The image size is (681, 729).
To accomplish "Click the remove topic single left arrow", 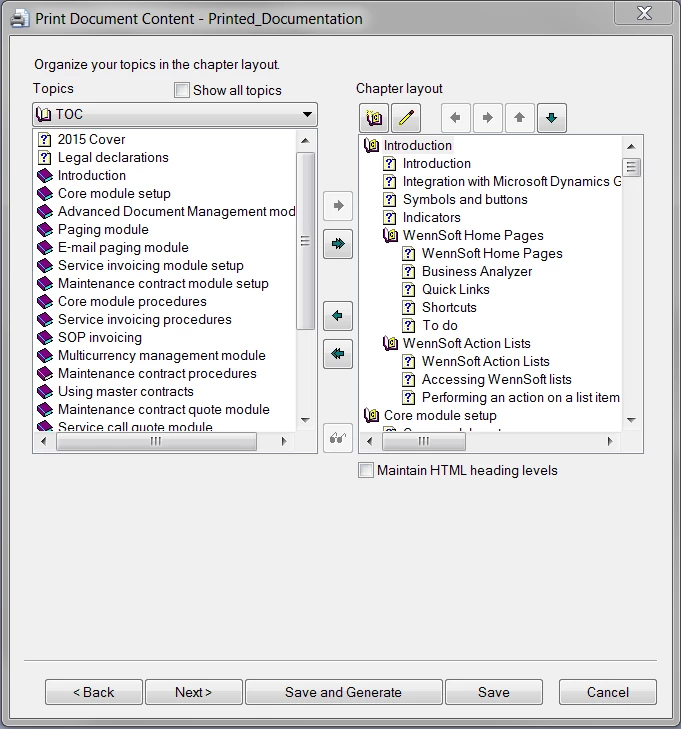I will (338, 316).
